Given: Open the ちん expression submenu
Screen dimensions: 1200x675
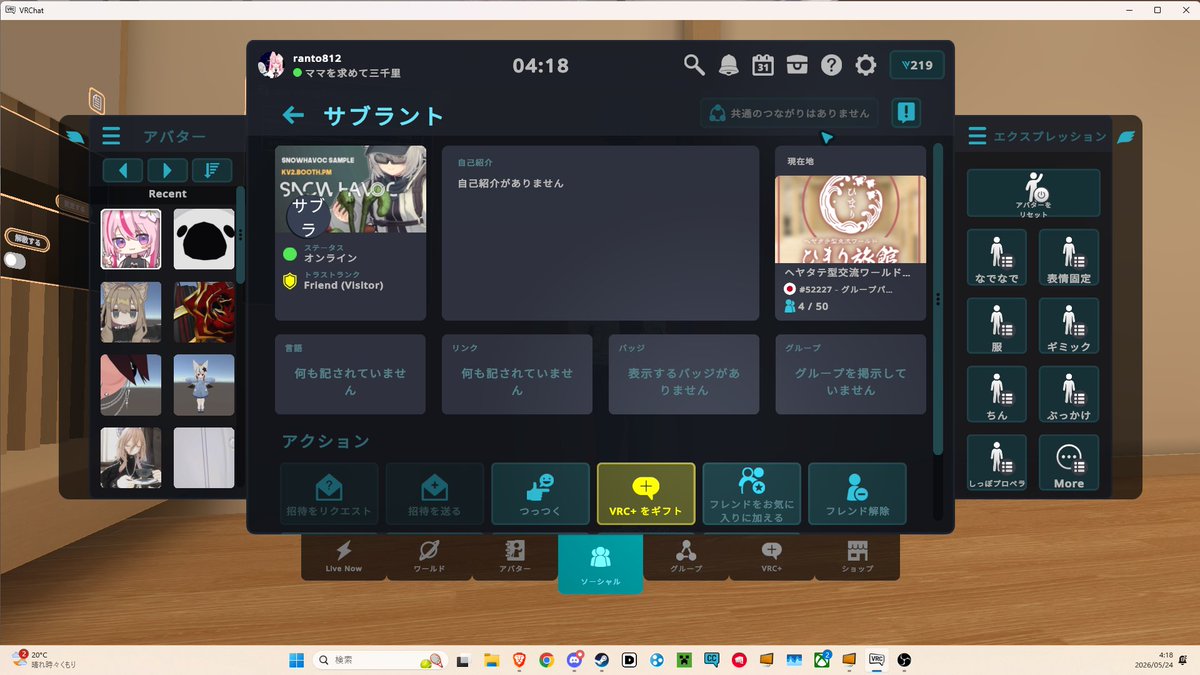Looking at the screenshot, I should point(997,394).
